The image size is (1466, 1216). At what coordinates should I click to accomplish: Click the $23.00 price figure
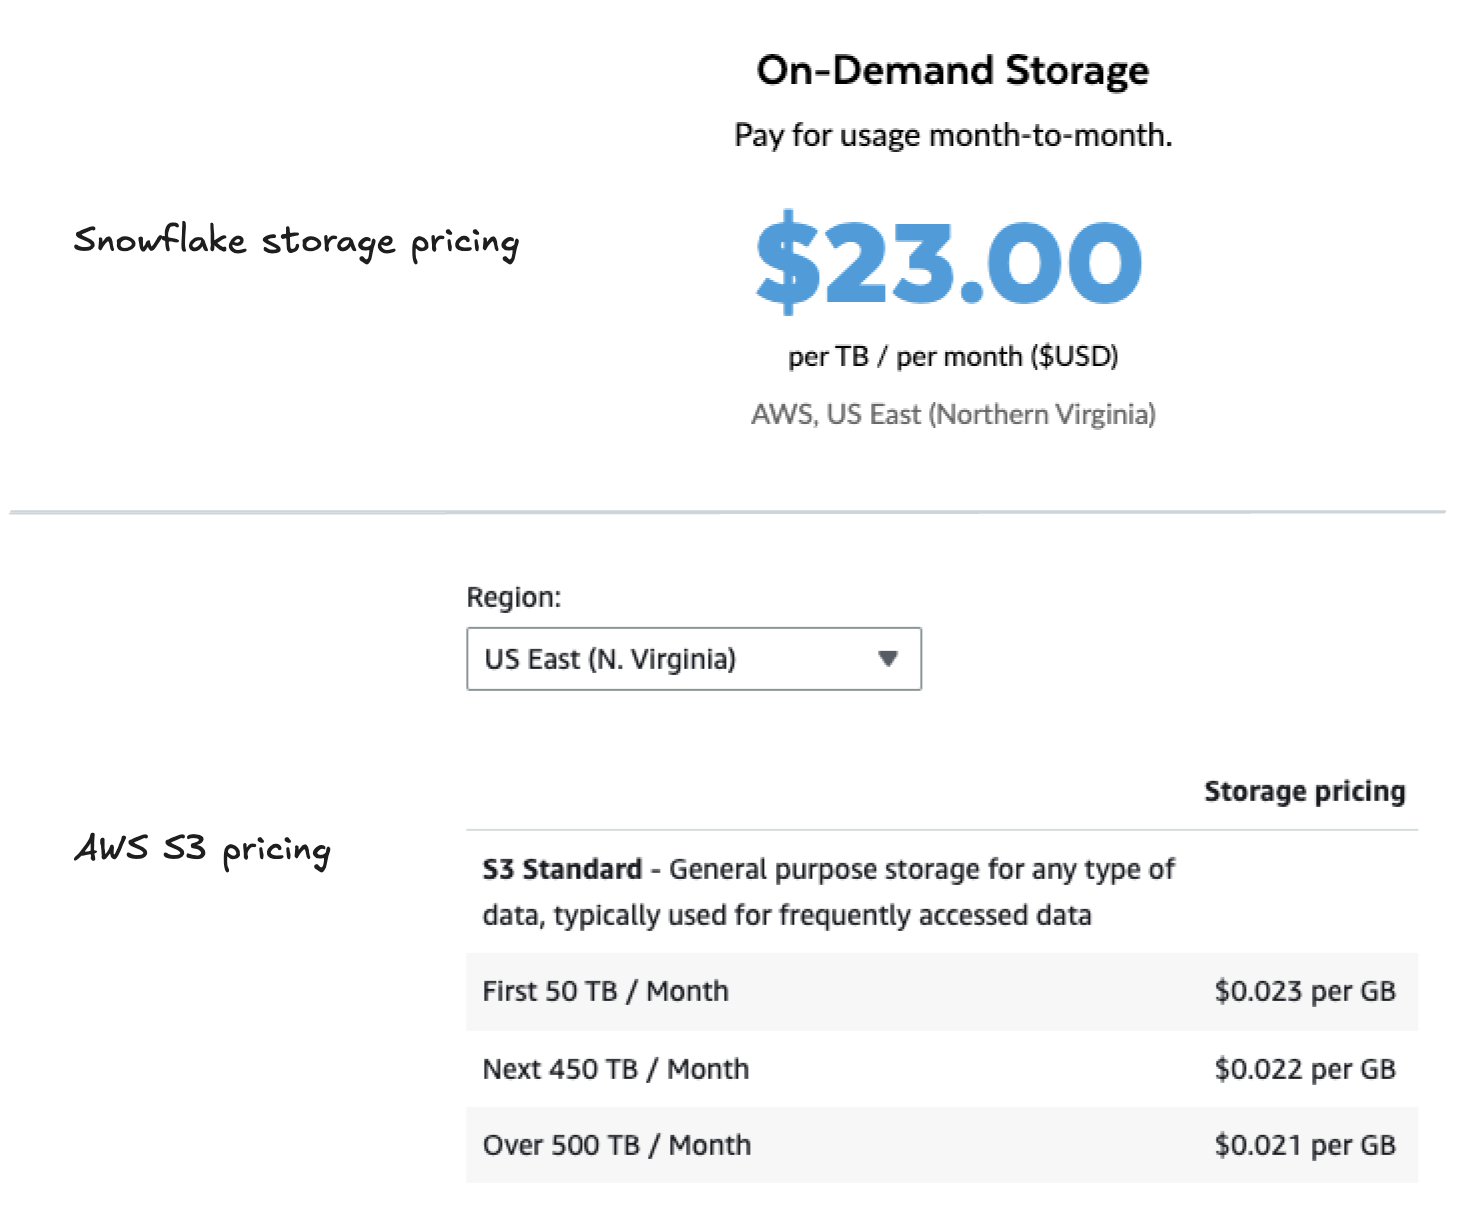[x=949, y=262]
